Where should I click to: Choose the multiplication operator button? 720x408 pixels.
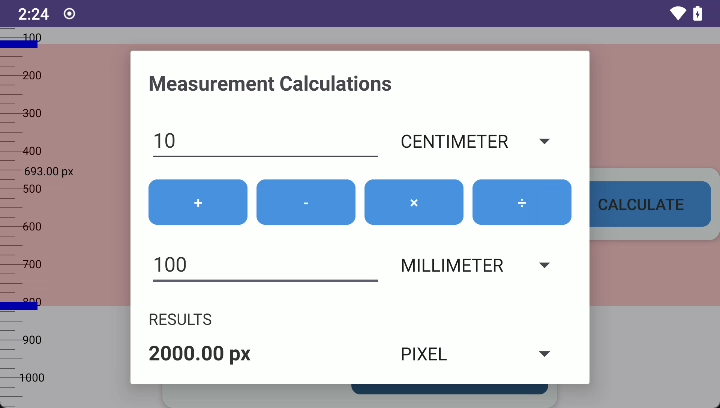414,202
